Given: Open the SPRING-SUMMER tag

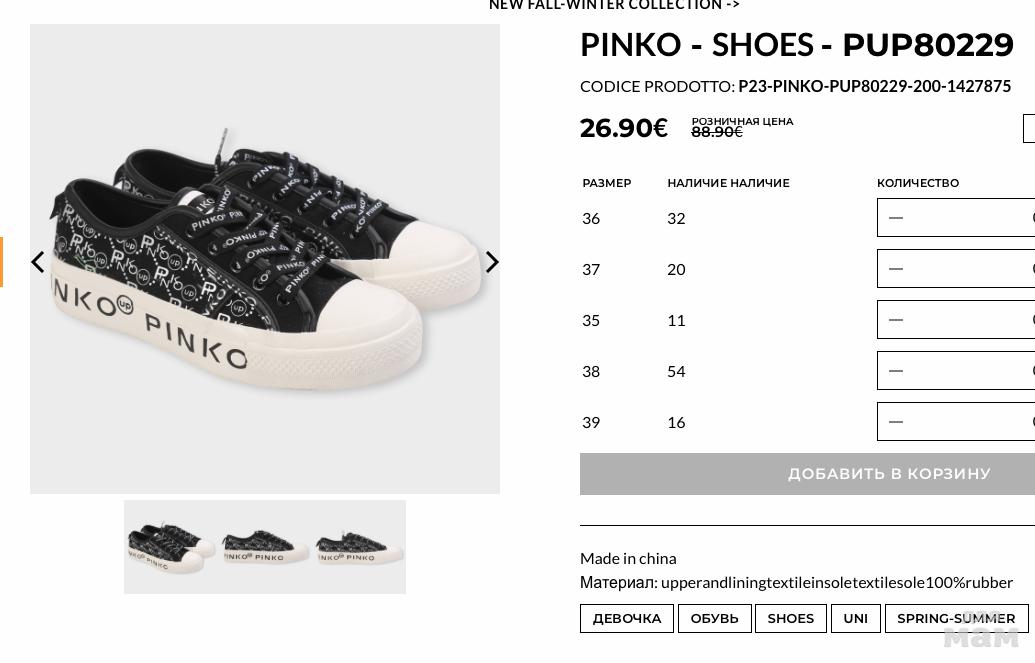Looking at the screenshot, I should [956, 619].
